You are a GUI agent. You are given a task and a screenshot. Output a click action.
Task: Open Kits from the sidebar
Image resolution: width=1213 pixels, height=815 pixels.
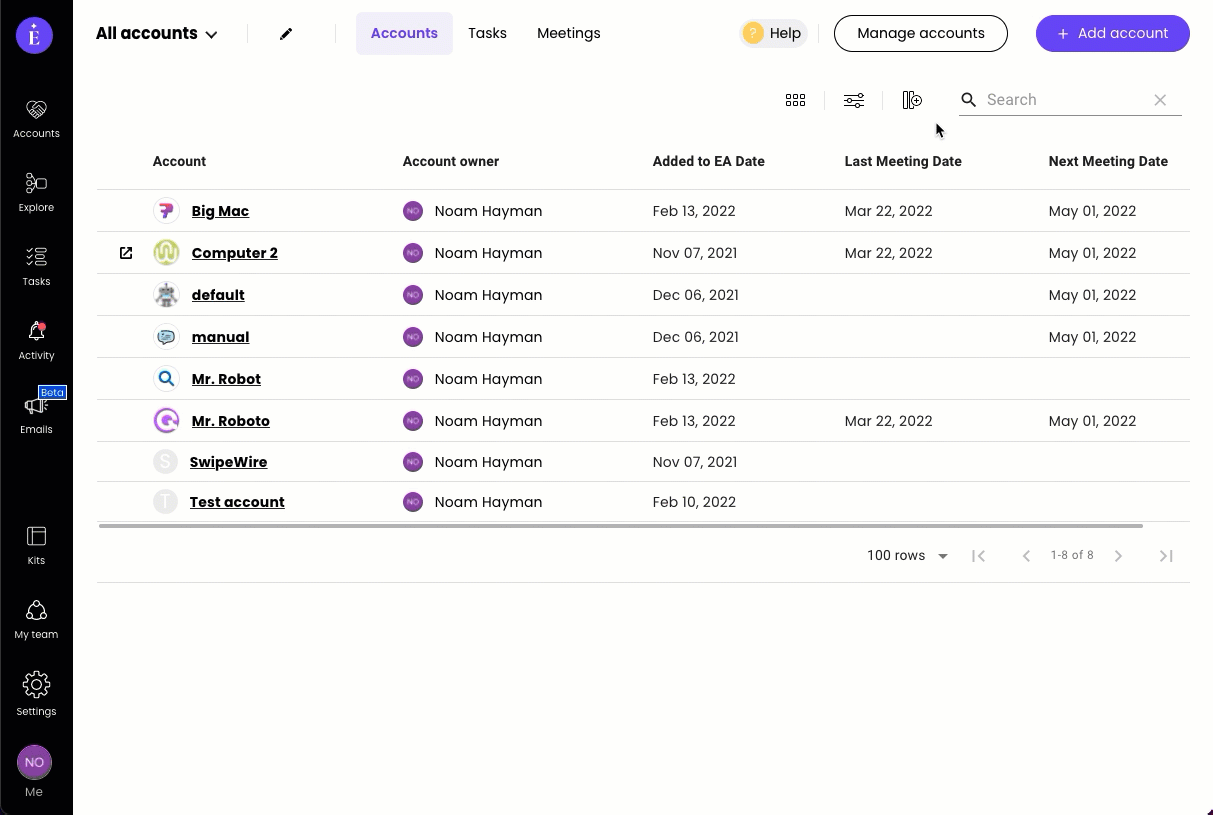[x=36, y=544]
